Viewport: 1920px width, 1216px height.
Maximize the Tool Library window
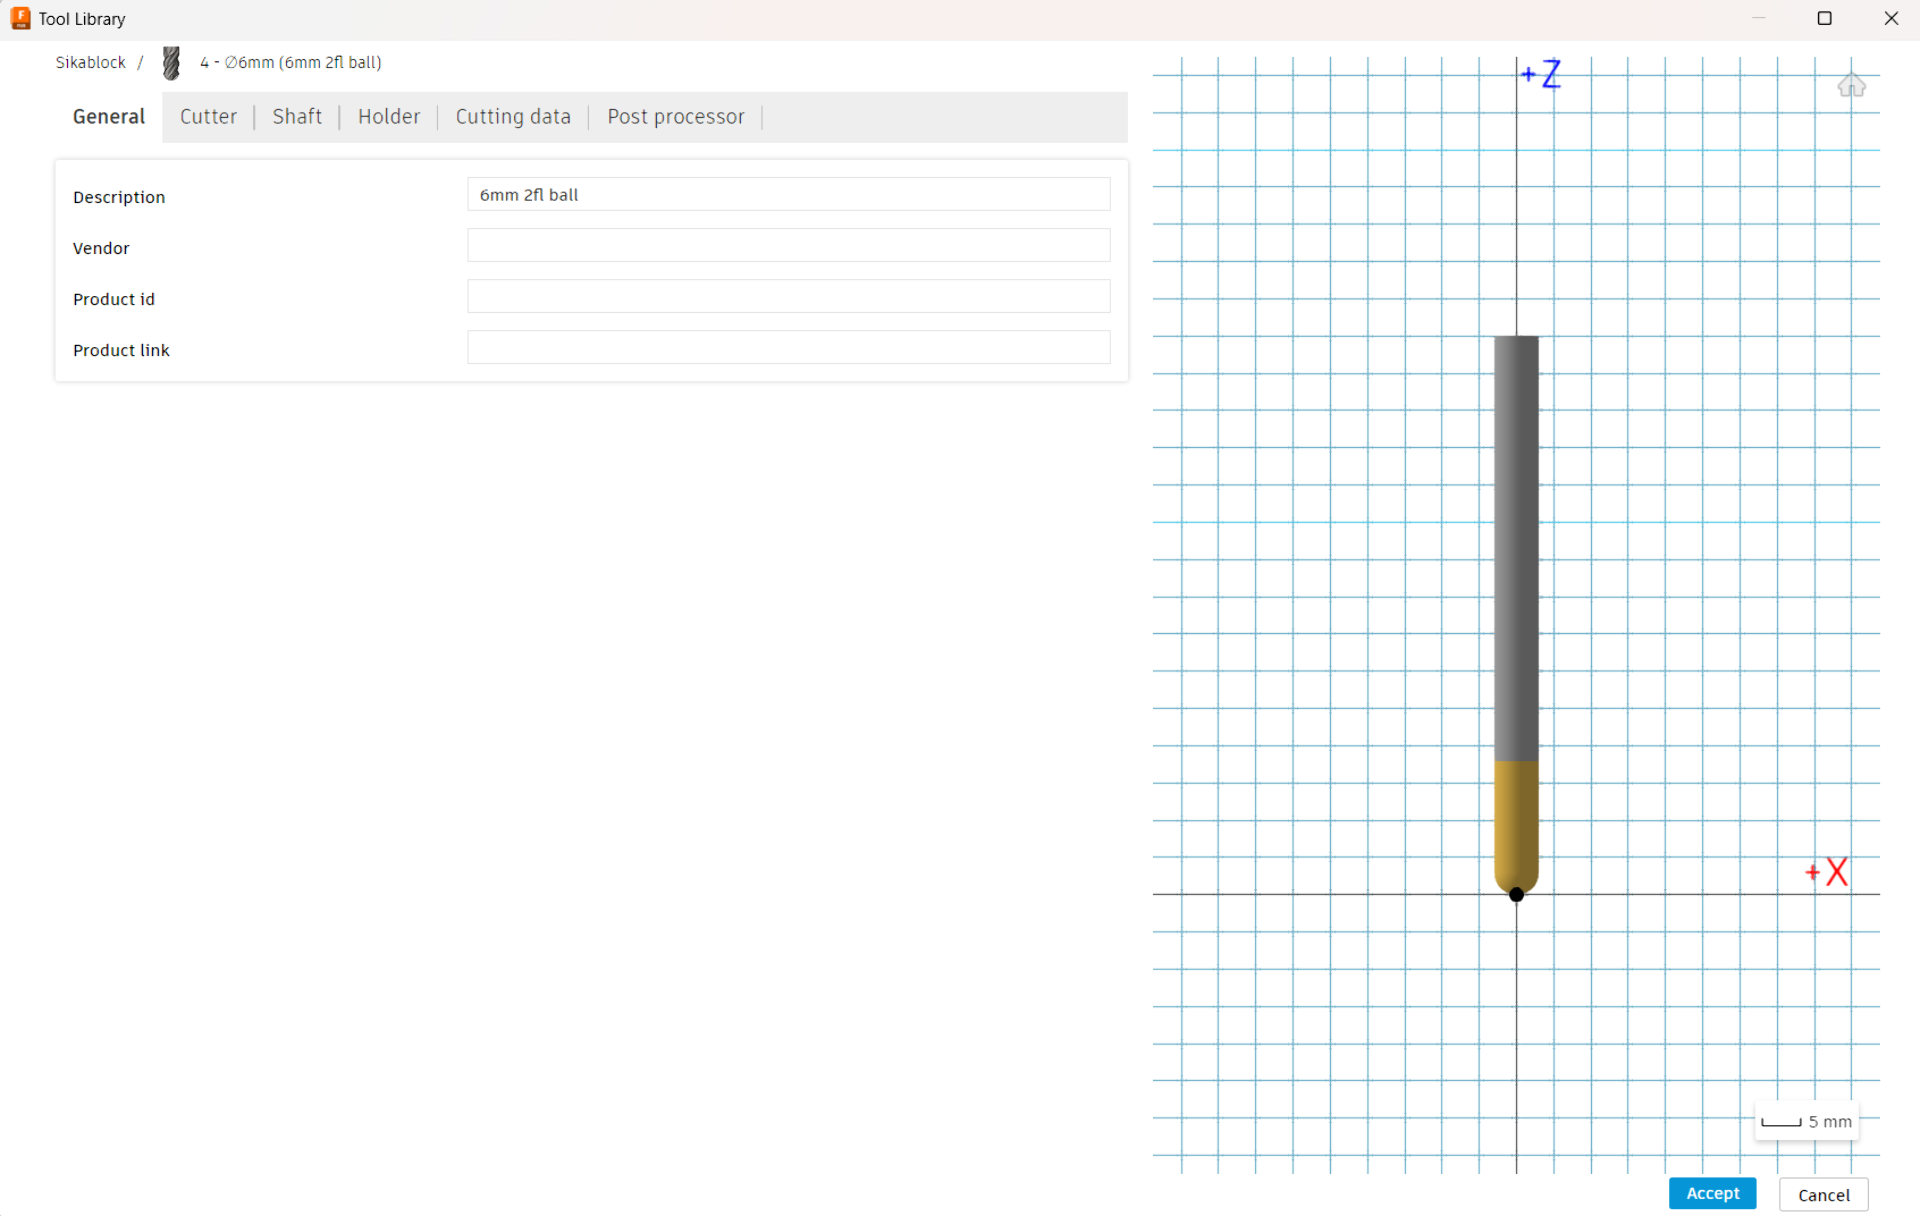[1824, 18]
